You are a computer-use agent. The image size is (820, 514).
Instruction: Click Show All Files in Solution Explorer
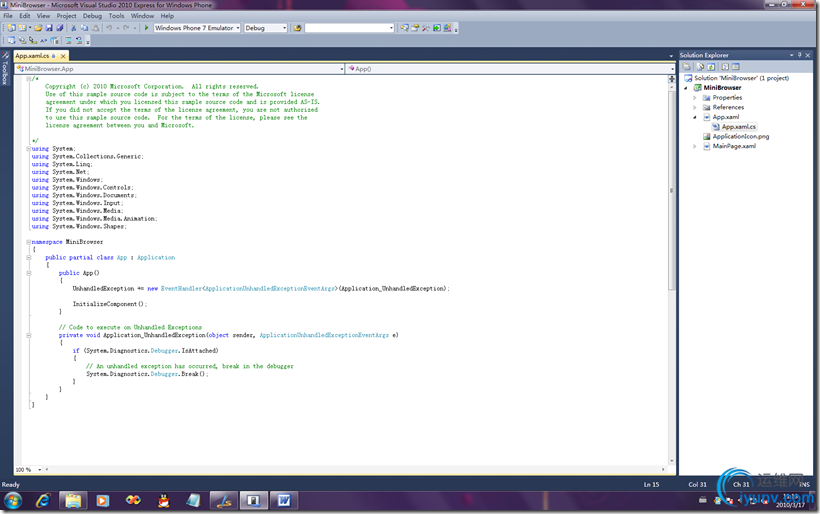click(700, 66)
